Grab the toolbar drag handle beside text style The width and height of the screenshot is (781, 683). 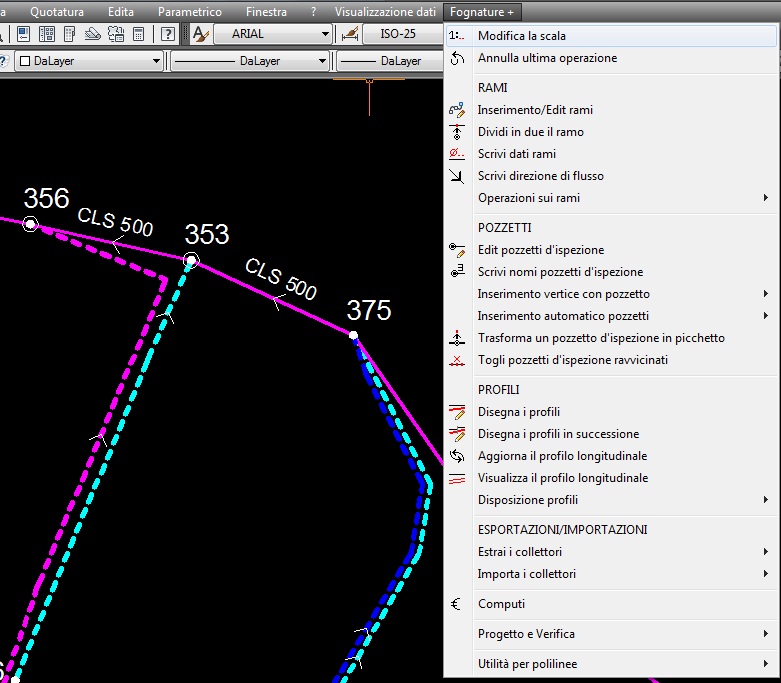tap(186, 34)
